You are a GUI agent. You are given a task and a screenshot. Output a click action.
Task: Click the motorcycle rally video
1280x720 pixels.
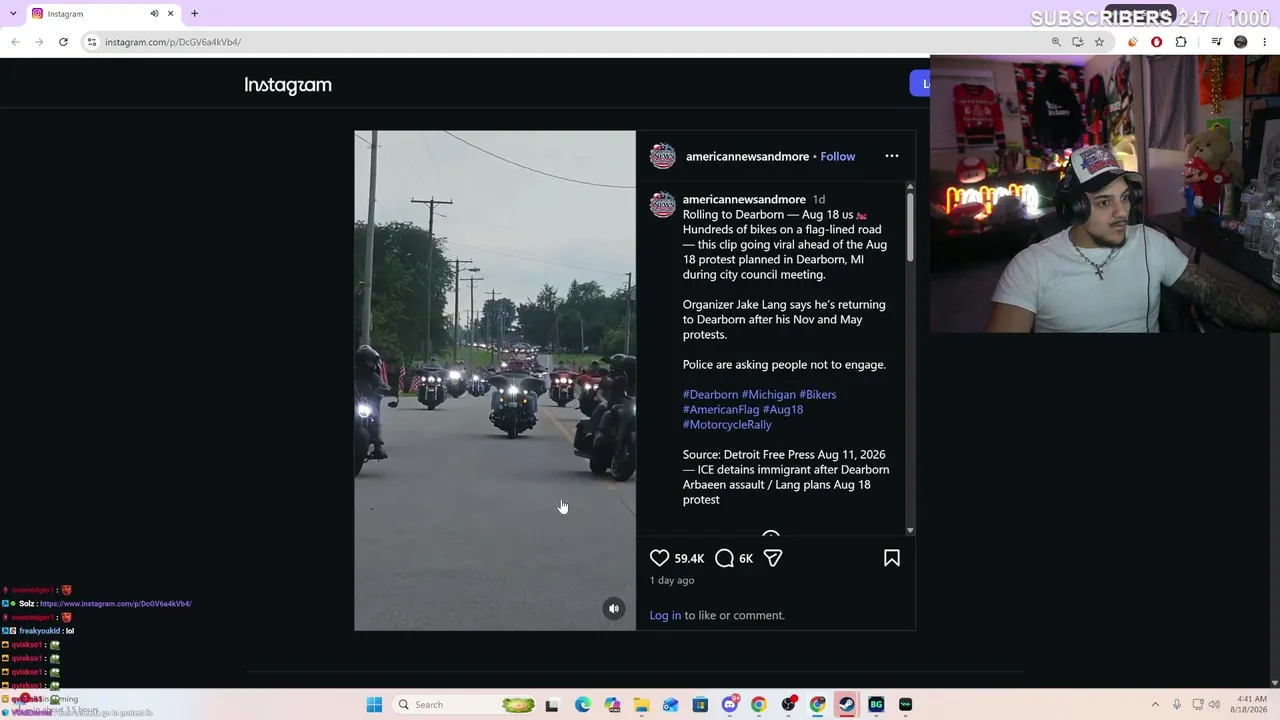pos(495,380)
